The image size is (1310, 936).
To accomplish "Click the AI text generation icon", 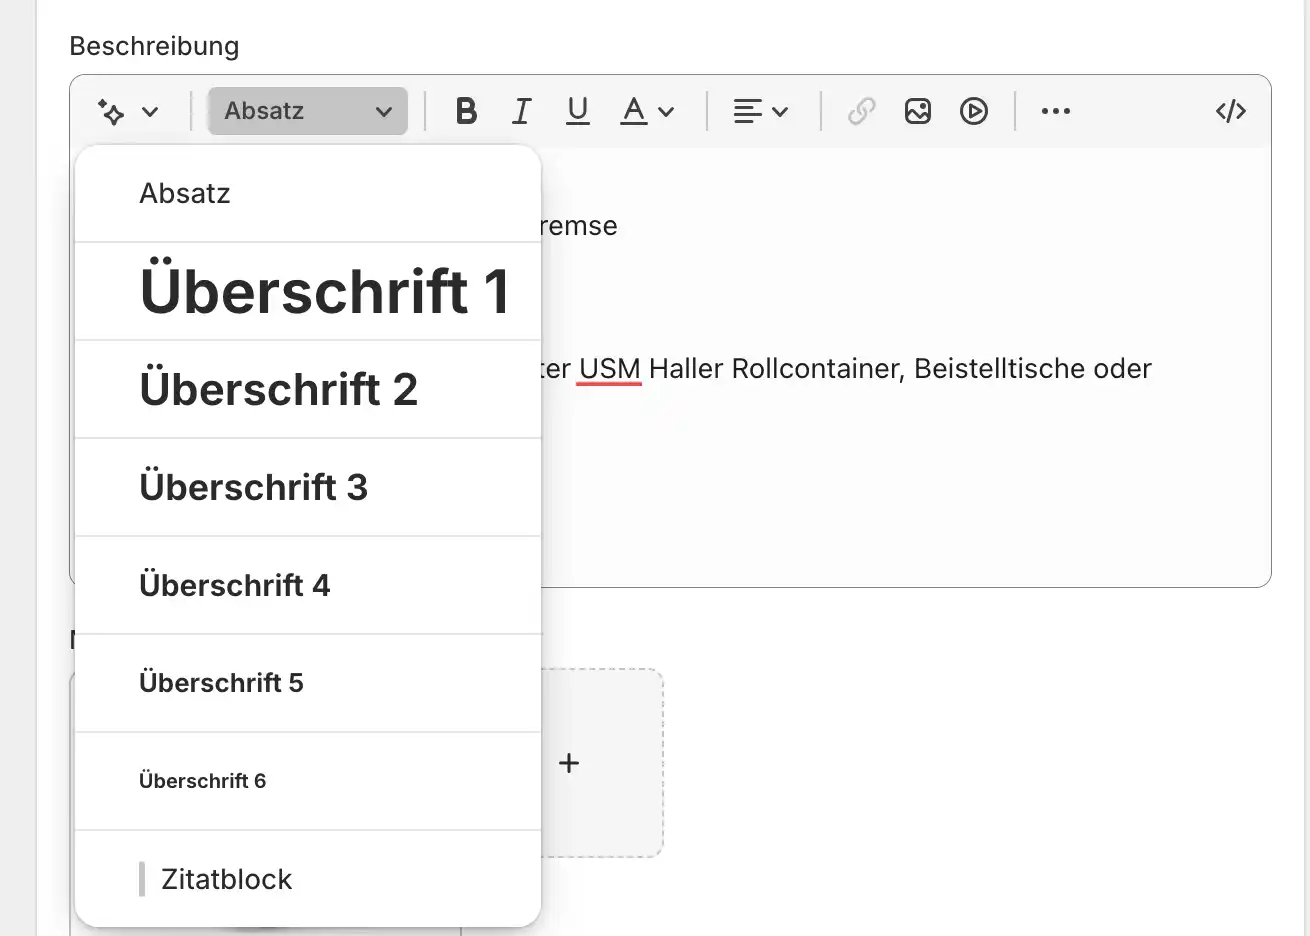I will [113, 111].
